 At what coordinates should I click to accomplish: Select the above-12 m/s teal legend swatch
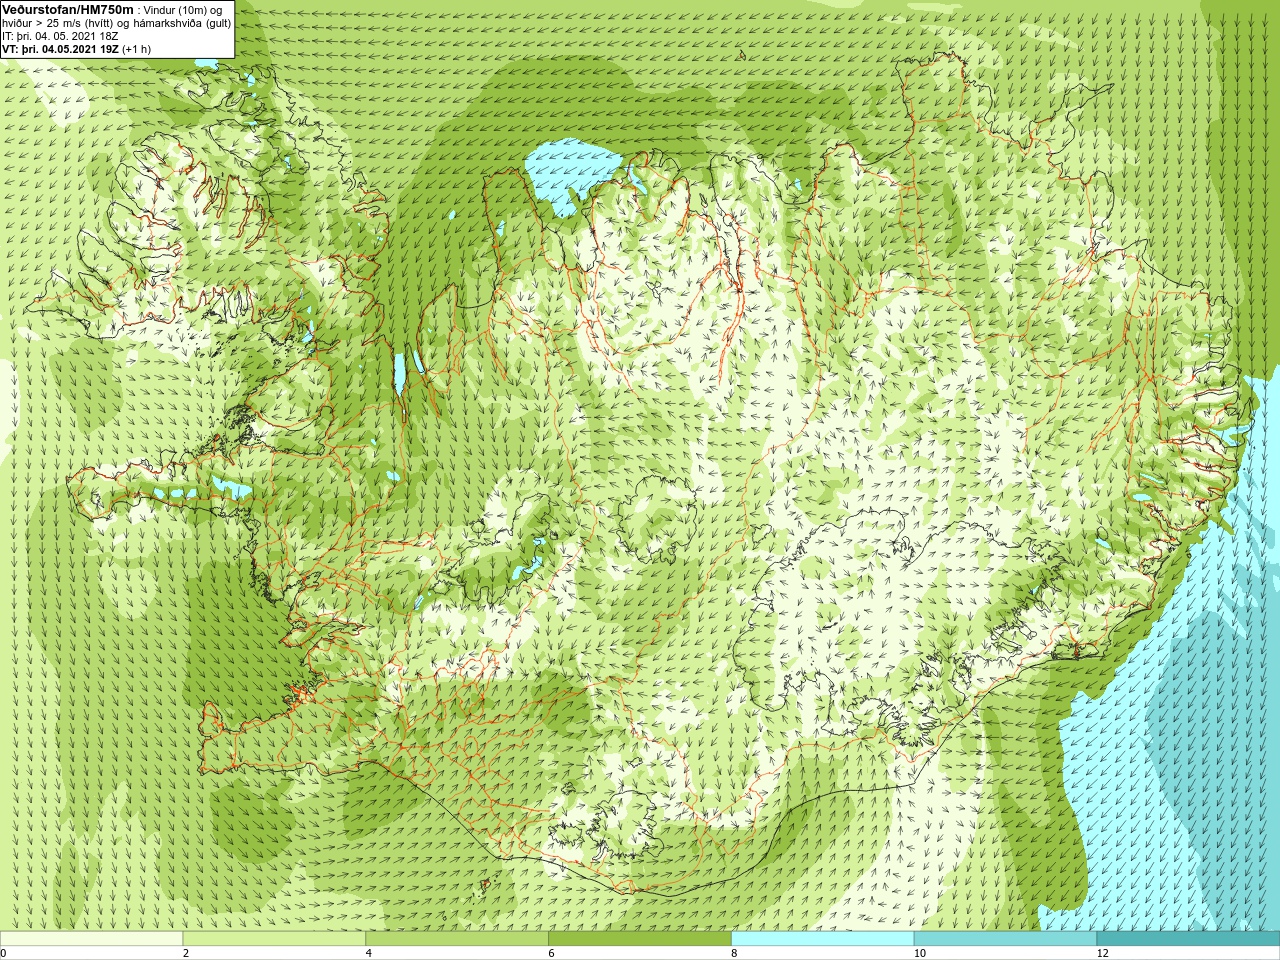[x=1188, y=939]
